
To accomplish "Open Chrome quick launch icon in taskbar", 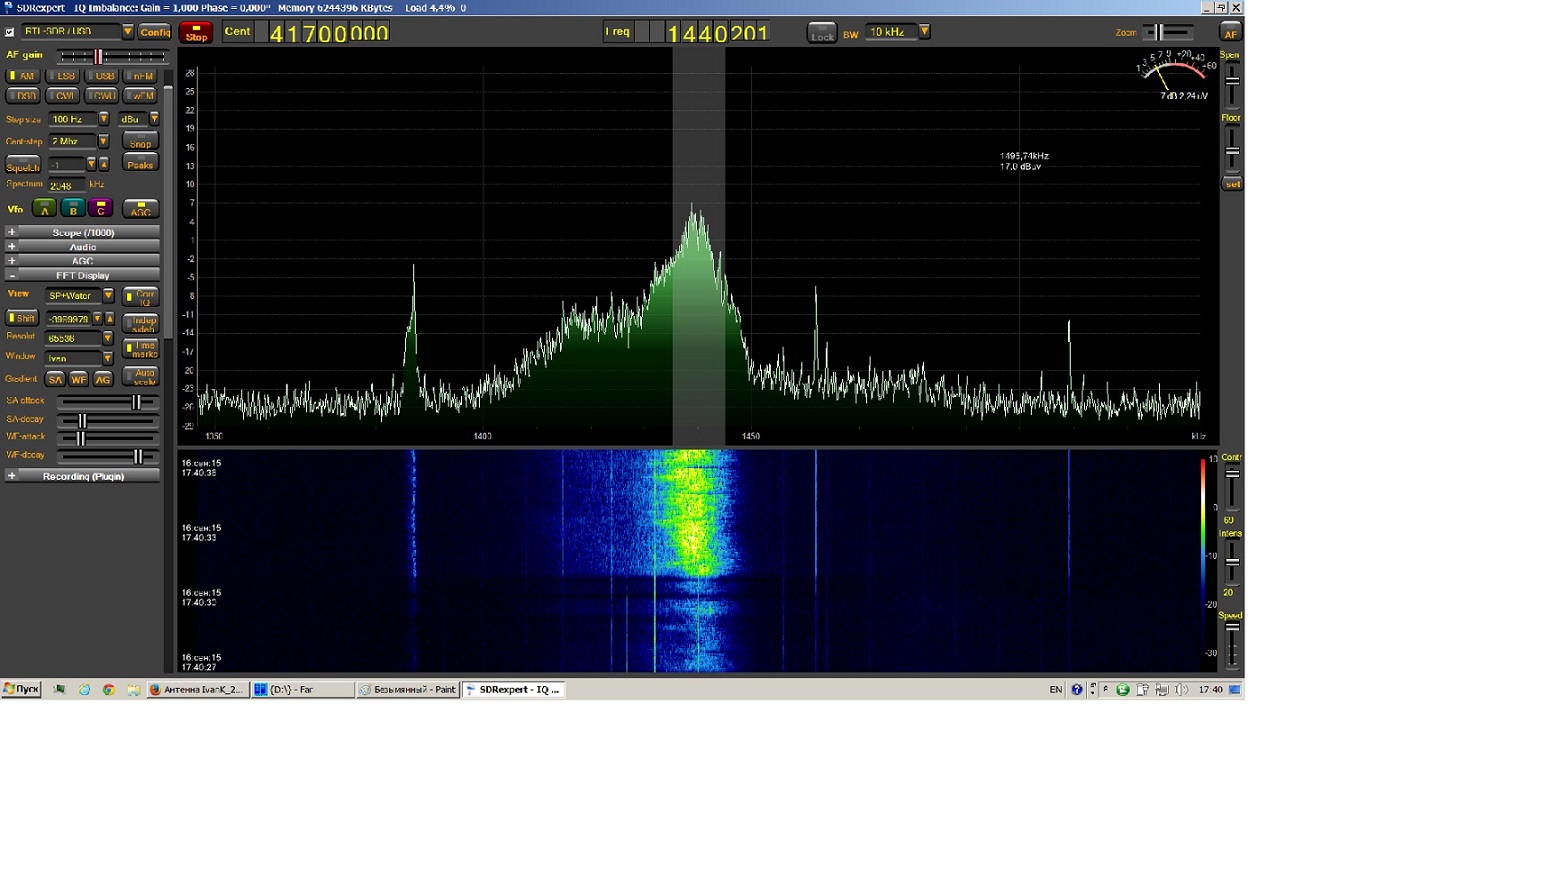I will [x=109, y=690].
